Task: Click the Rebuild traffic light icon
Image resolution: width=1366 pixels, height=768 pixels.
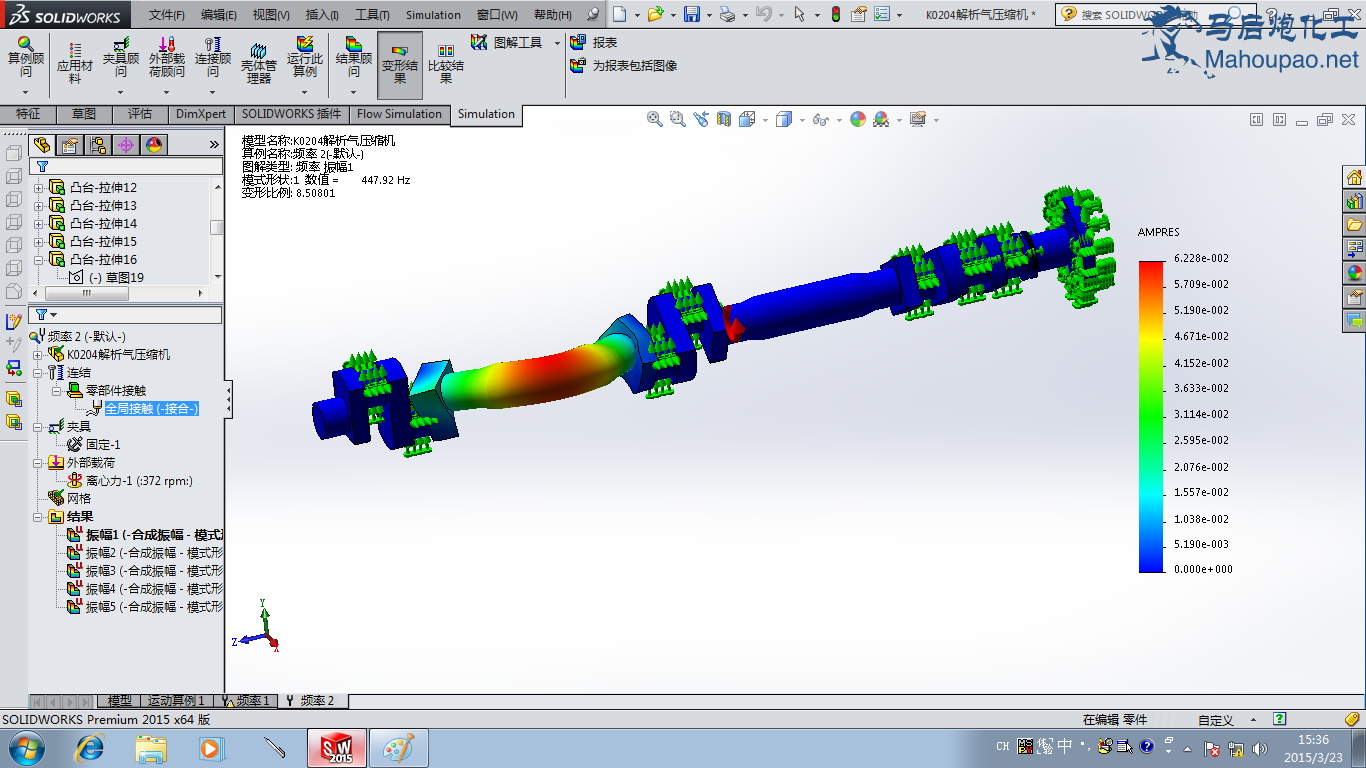Action: pyautogui.click(x=835, y=14)
